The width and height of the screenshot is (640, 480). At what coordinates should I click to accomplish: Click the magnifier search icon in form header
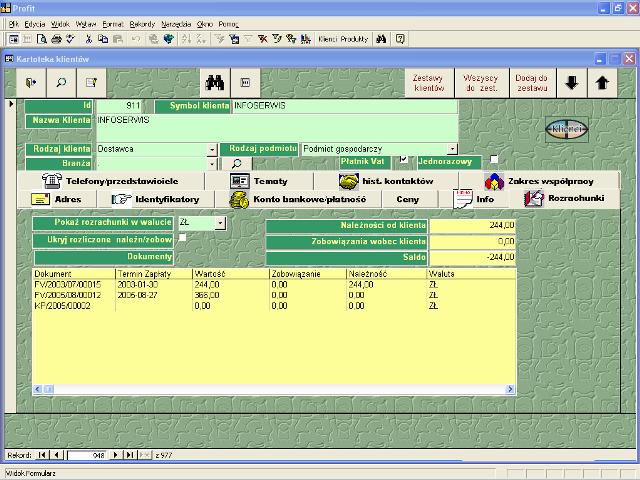click(61, 83)
